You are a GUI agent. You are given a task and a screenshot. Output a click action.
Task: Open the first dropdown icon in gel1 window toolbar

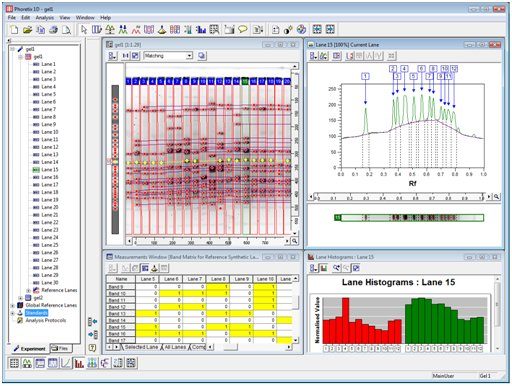click(112, 56)
